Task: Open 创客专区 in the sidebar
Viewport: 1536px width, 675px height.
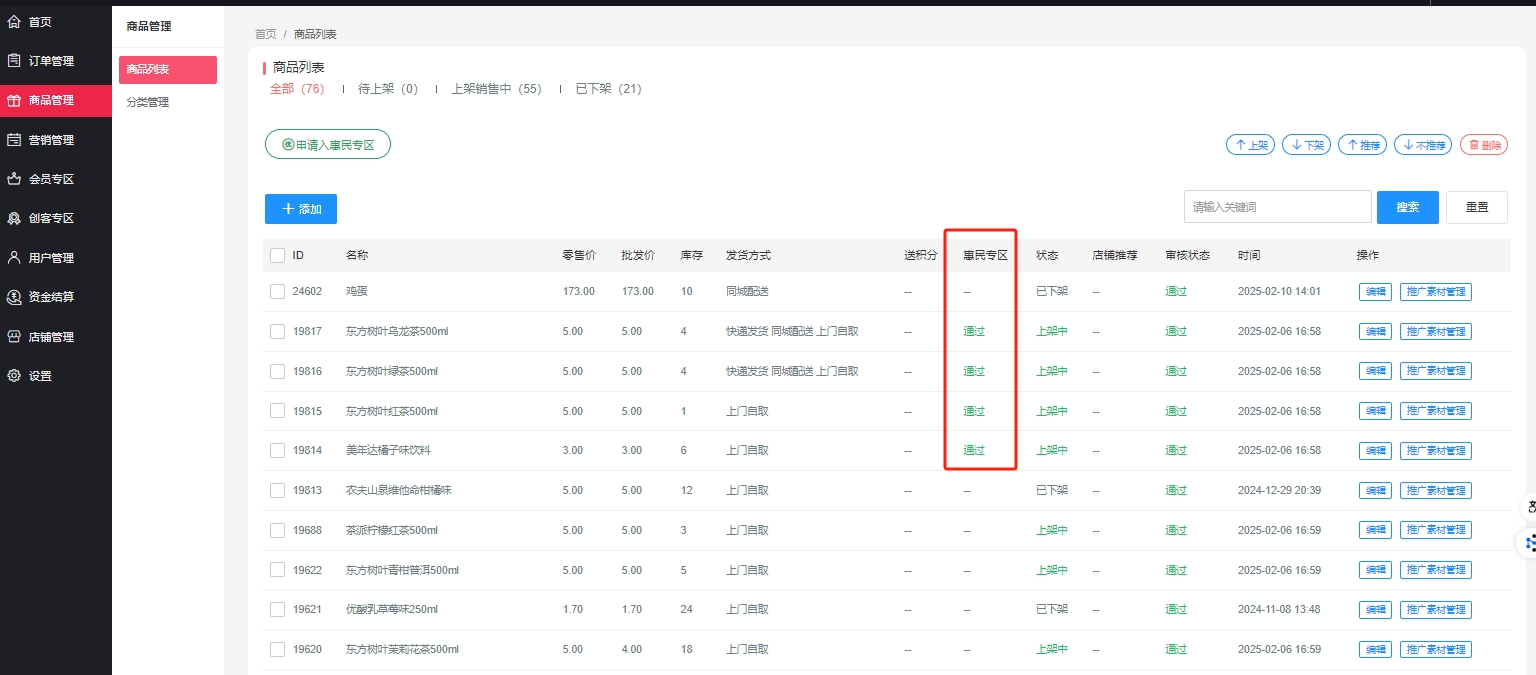Action: pyautogui.click(x=50, y=218)
